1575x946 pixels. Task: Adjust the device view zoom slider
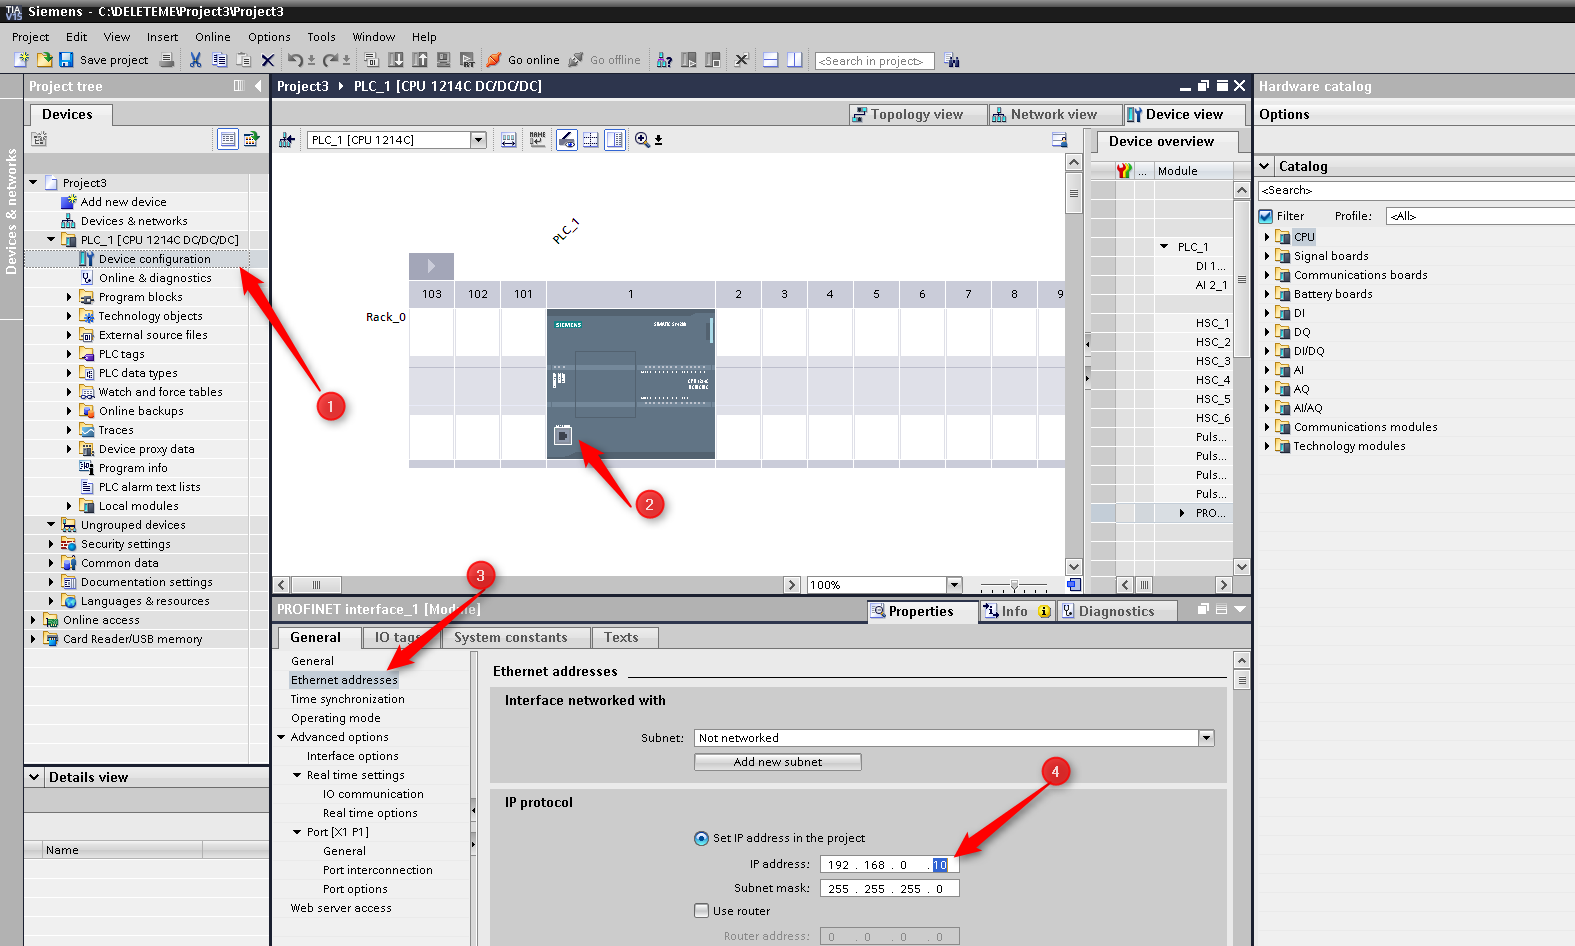point(1014,585)
